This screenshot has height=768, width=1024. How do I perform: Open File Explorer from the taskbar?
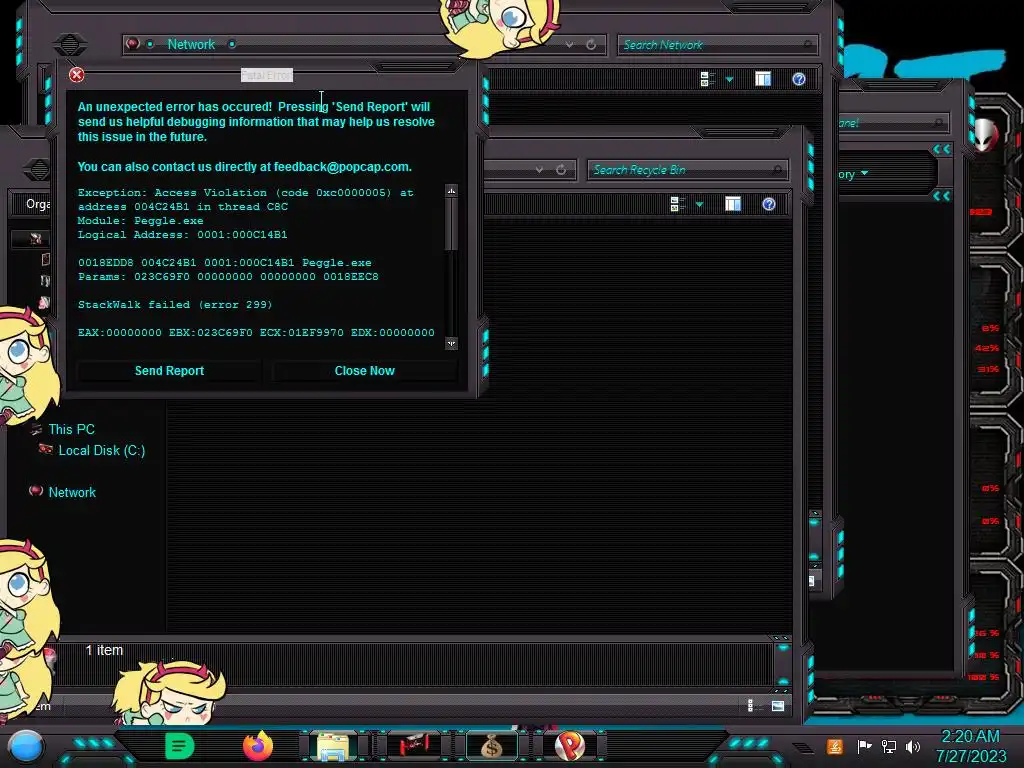pyautogui.click(x=333, y=746)
